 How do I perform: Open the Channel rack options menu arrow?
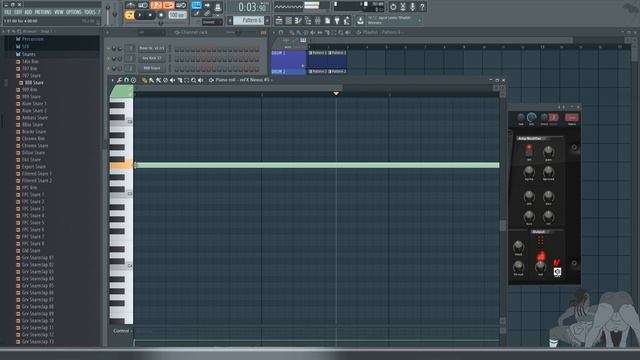[108, 32]
